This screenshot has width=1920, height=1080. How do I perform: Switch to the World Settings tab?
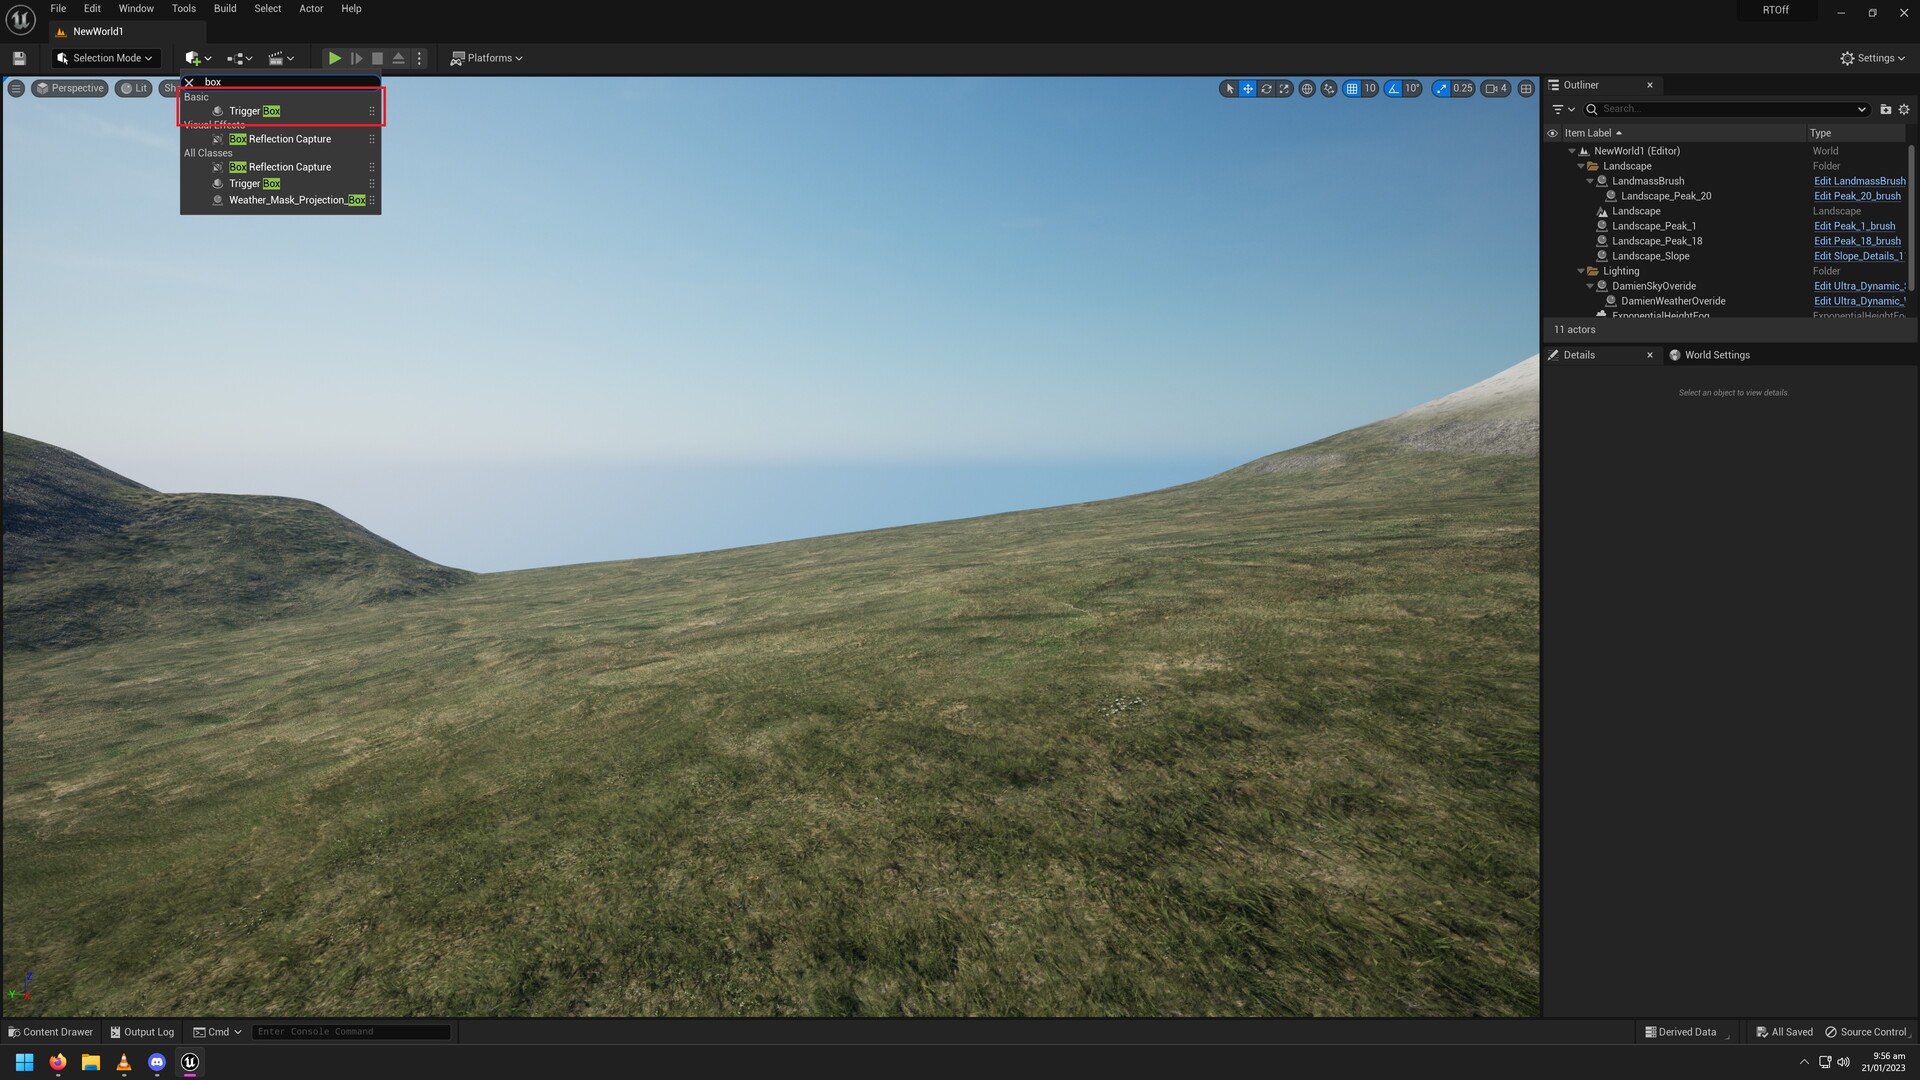(1716, 355)
